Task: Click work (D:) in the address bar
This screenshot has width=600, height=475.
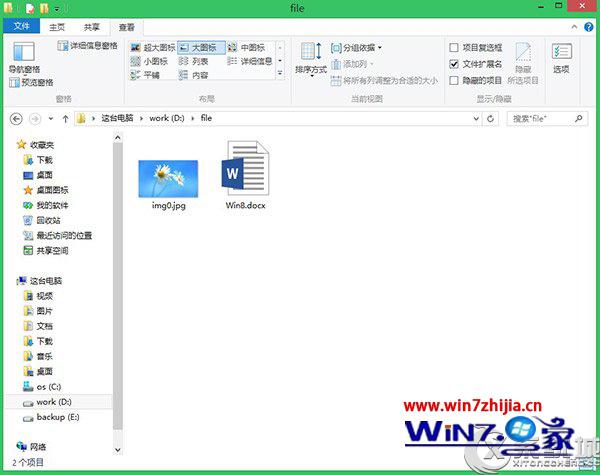Action: [167, 118]
